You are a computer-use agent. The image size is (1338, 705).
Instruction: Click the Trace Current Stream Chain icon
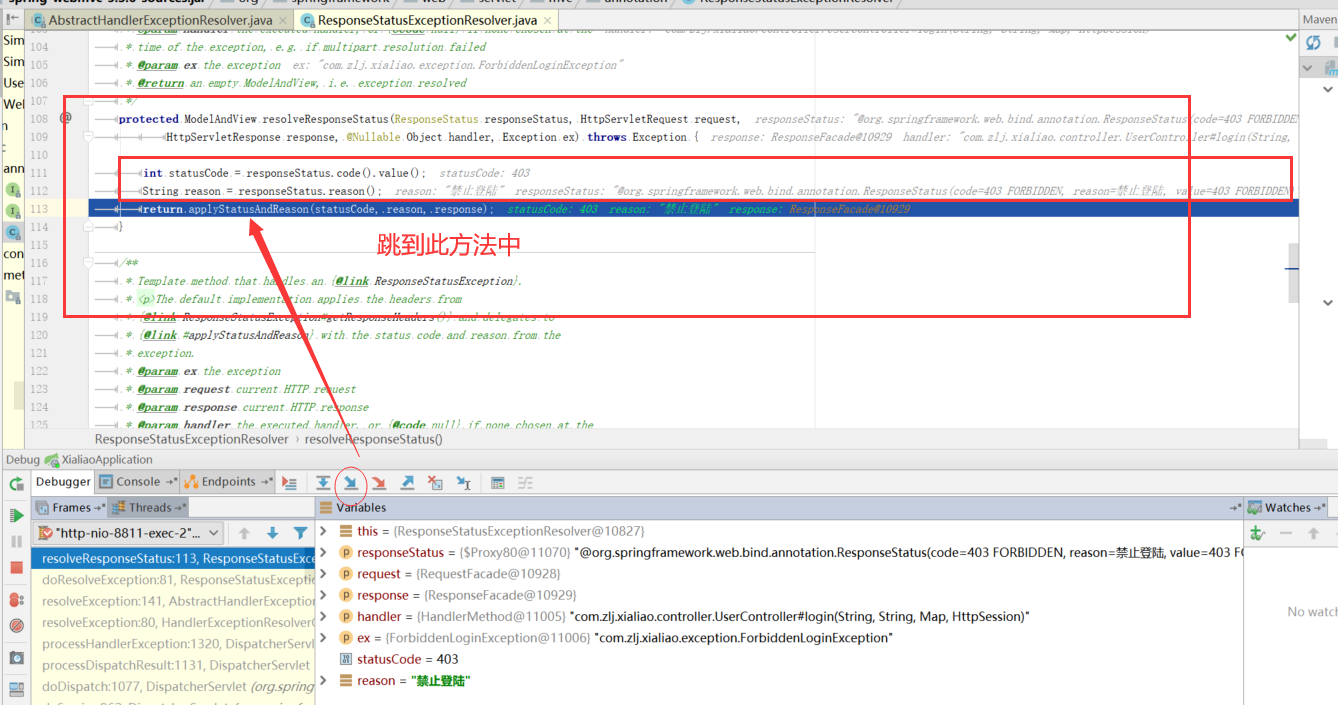pos(525,483)
